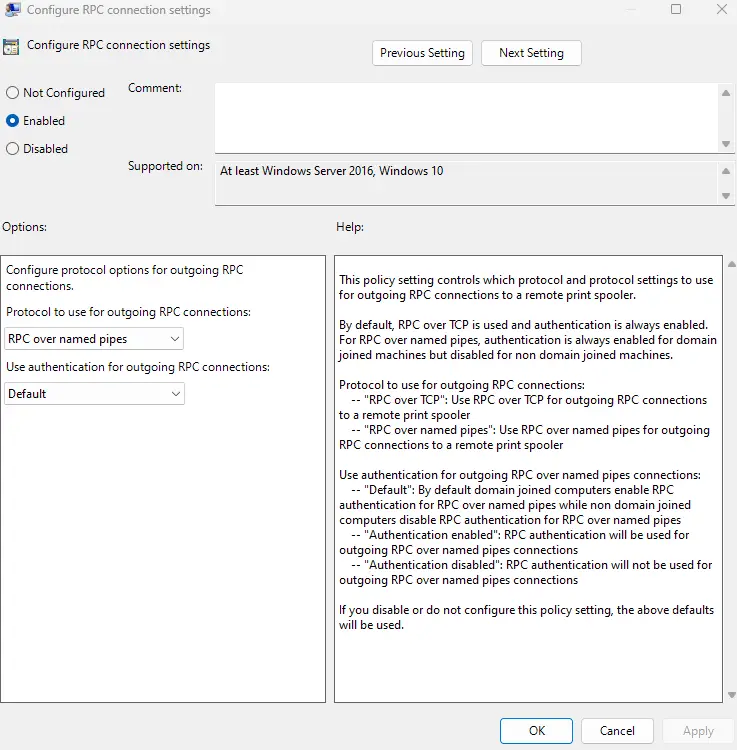Select the Disabled radio button
The image size is (737, 750).
13,149
